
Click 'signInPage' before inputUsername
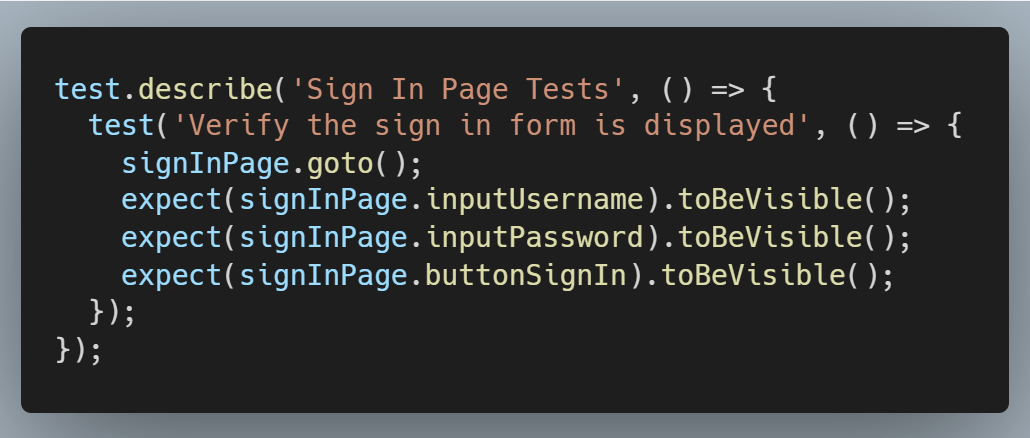pyautogui.click(x=323, y=199)
